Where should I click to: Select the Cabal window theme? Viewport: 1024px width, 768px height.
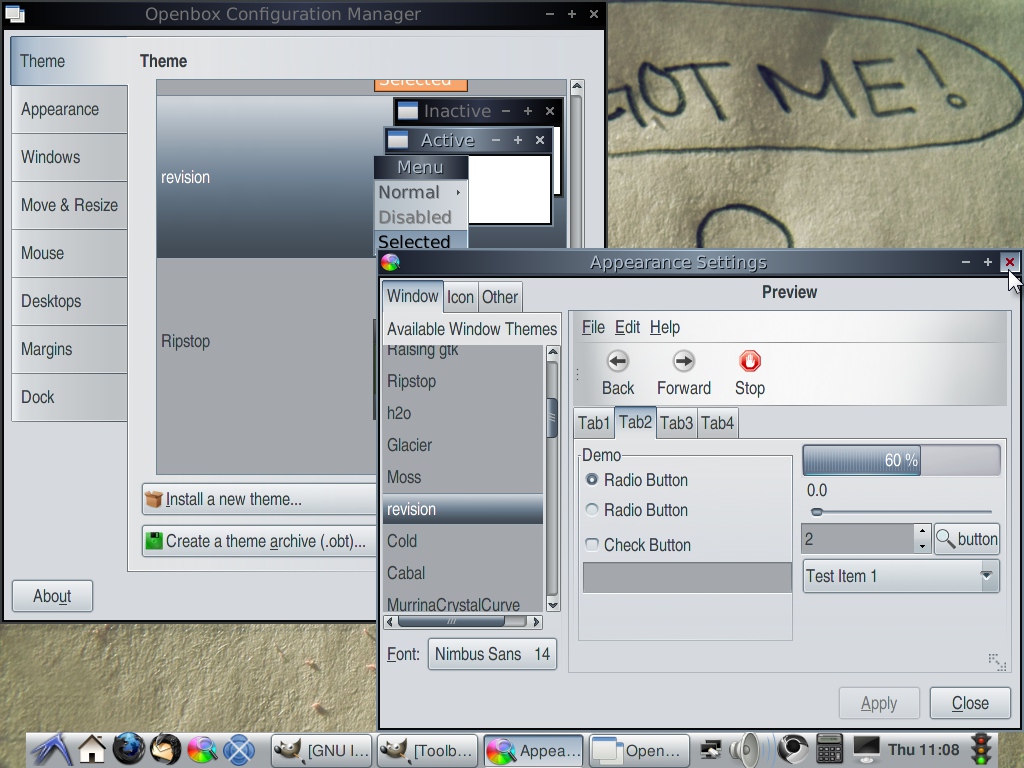[462, 573]
